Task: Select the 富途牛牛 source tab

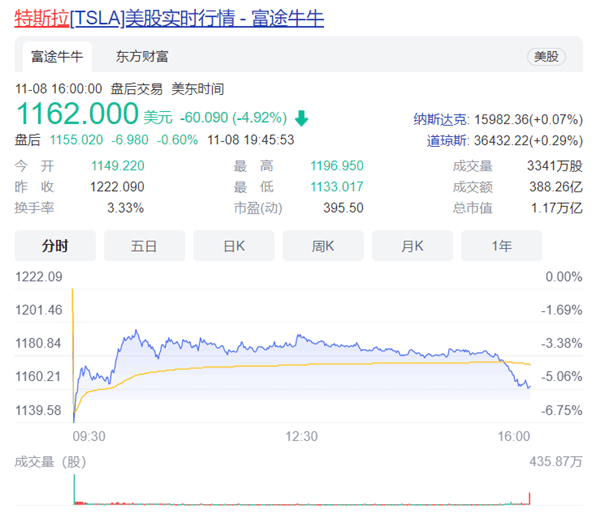Action: 57,57
